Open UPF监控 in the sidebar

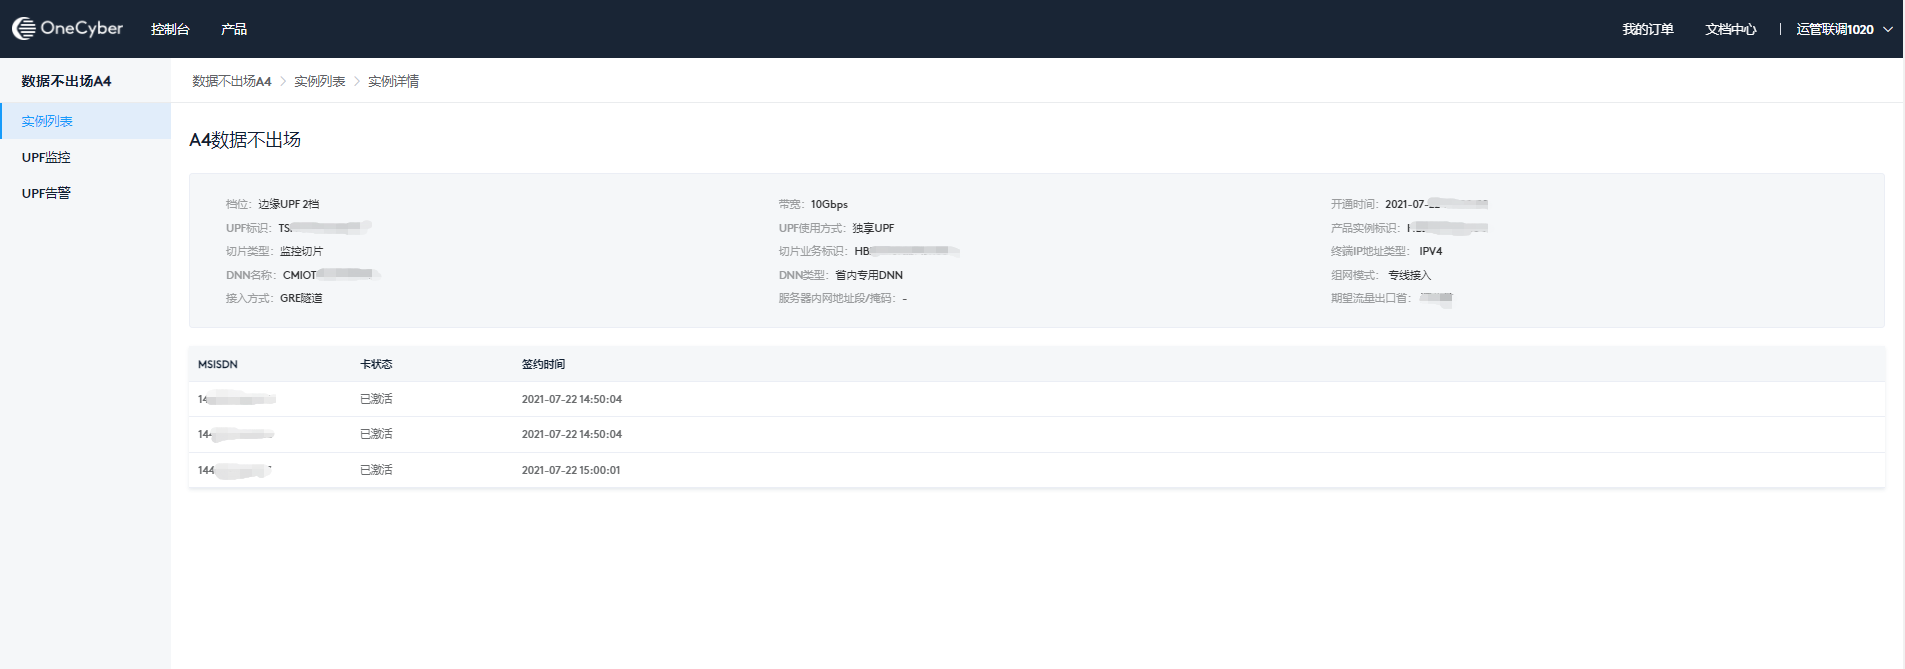[x=46, y=157]
